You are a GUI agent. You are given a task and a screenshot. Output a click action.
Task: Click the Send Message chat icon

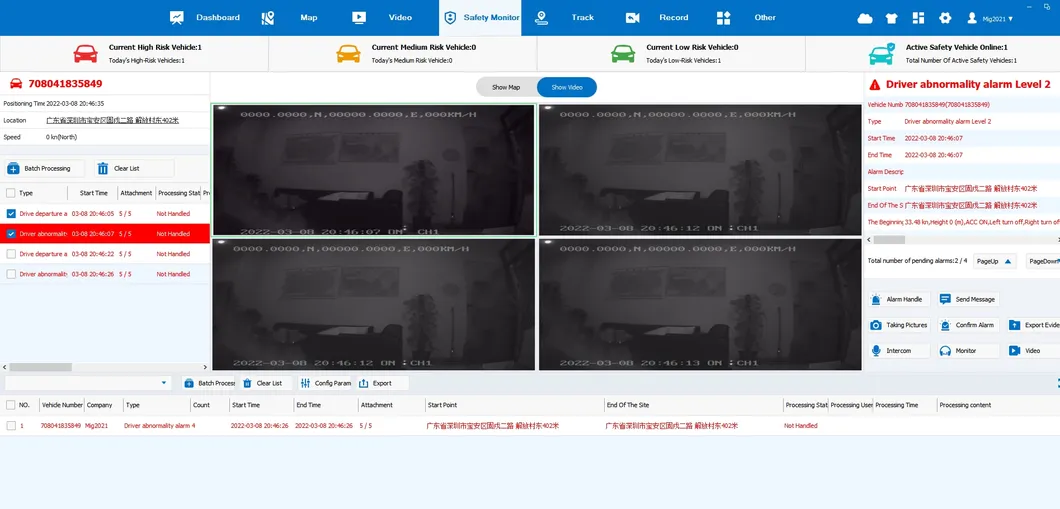pyautogui.click(x=945, y=299)
